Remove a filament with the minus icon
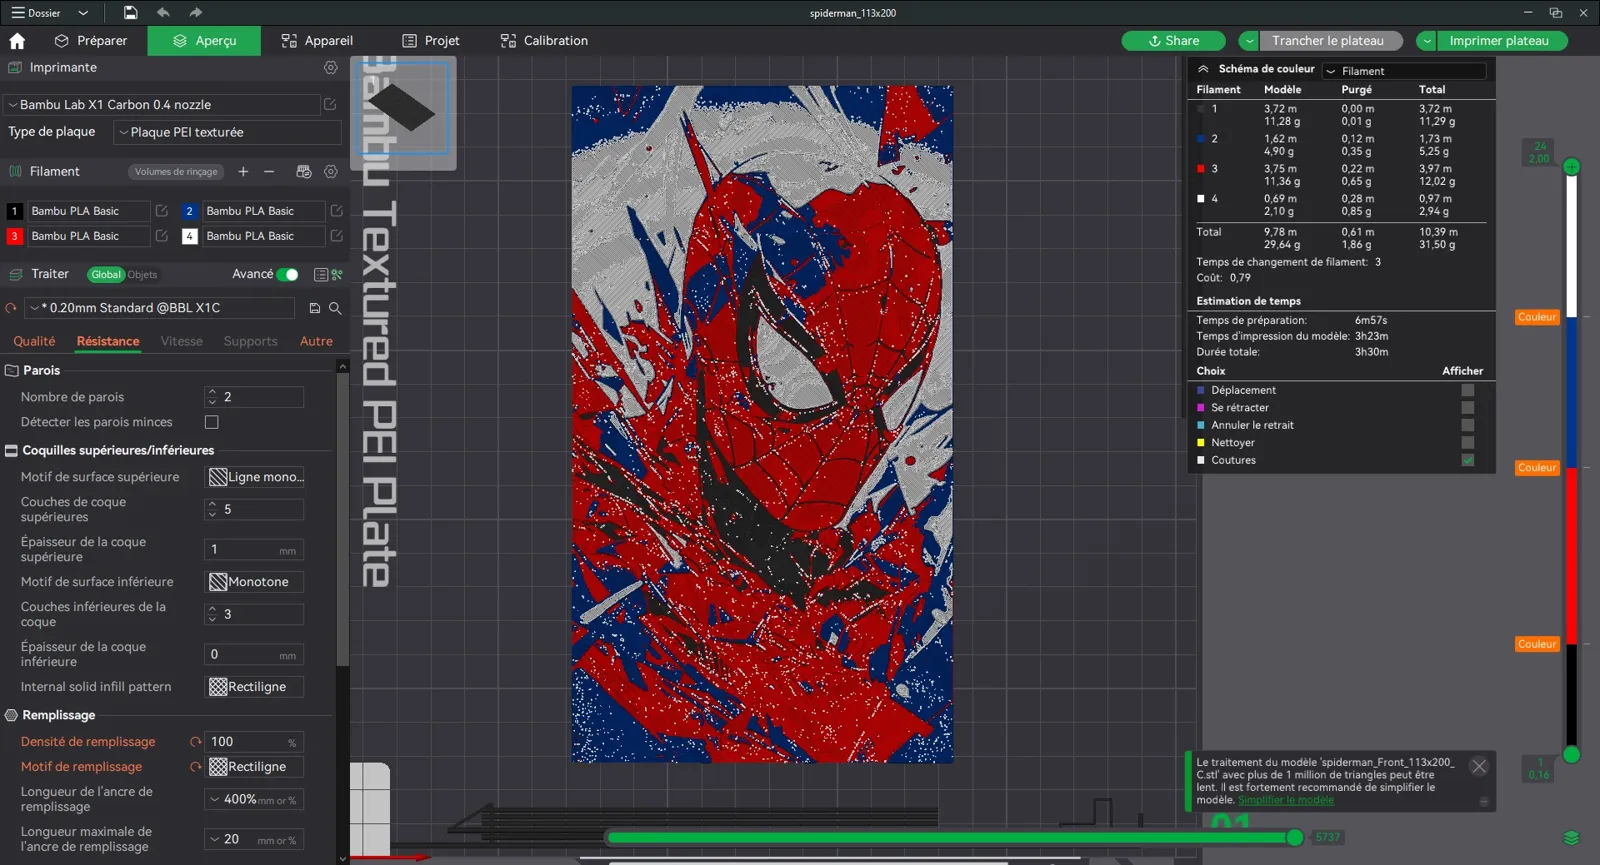The image size is (1600, 865). coord(269,172)
